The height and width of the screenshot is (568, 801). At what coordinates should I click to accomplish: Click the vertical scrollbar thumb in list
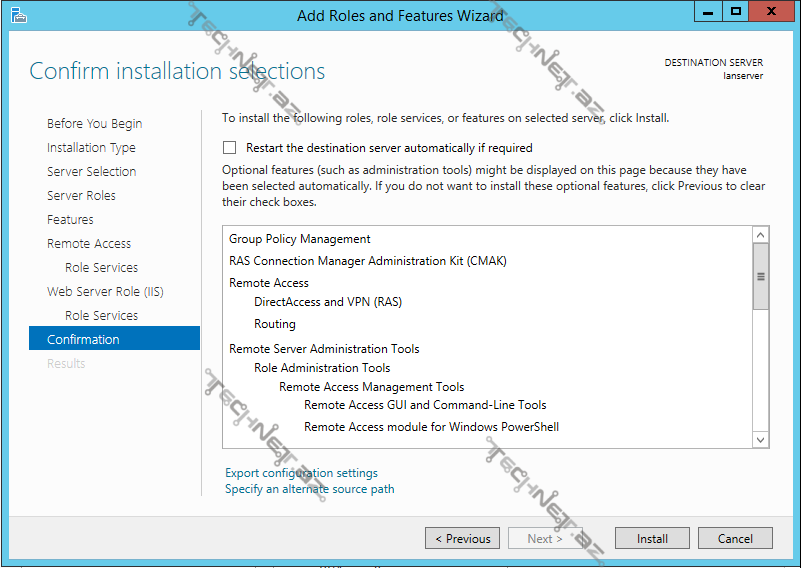click(x=760, y=277)
